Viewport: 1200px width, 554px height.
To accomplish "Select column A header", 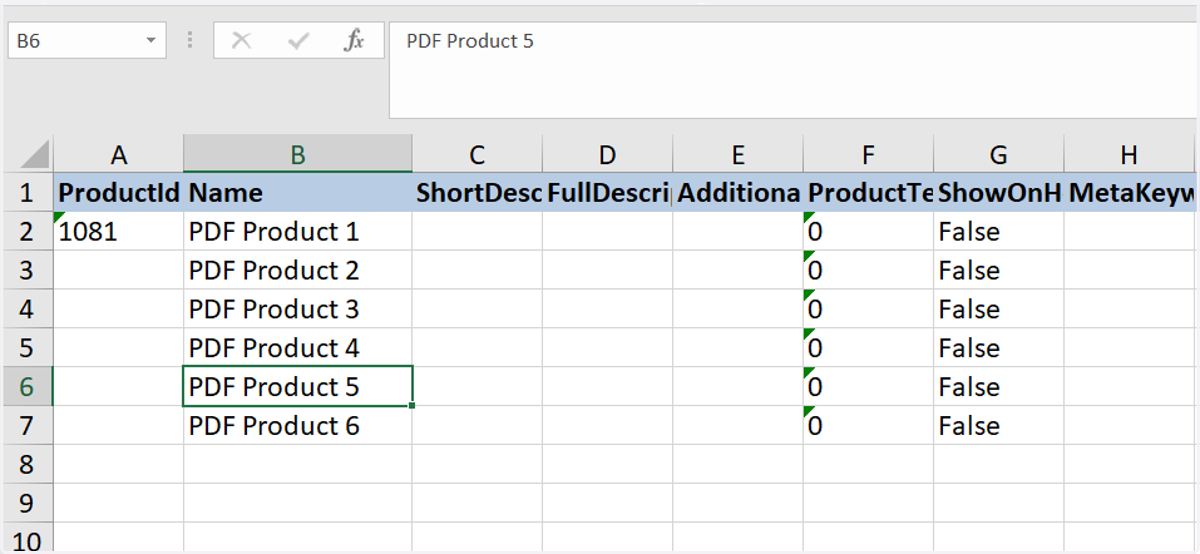I will point(119,154).
